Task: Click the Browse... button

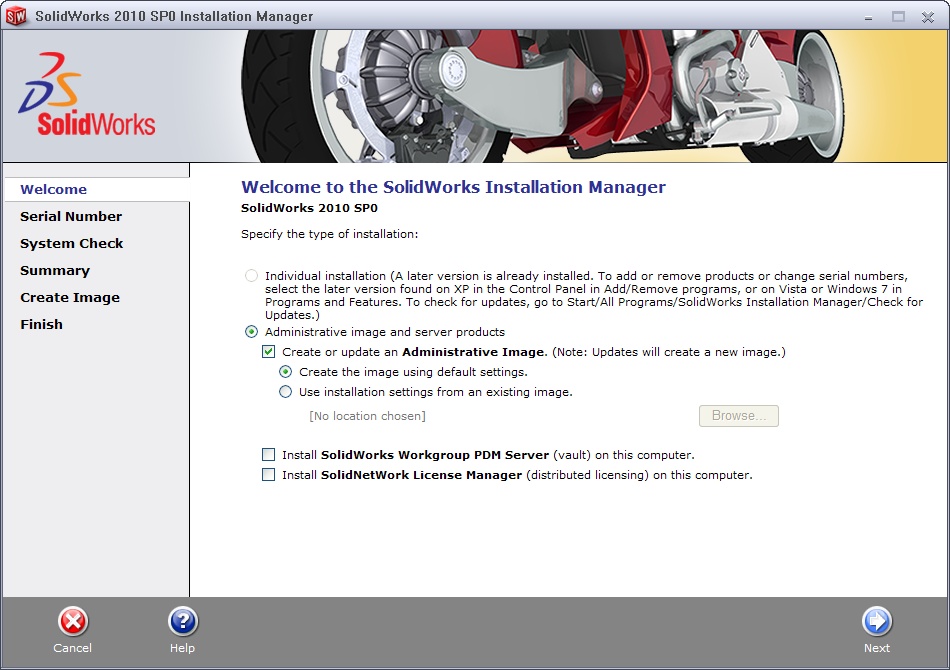Action: tap(739, 416)
